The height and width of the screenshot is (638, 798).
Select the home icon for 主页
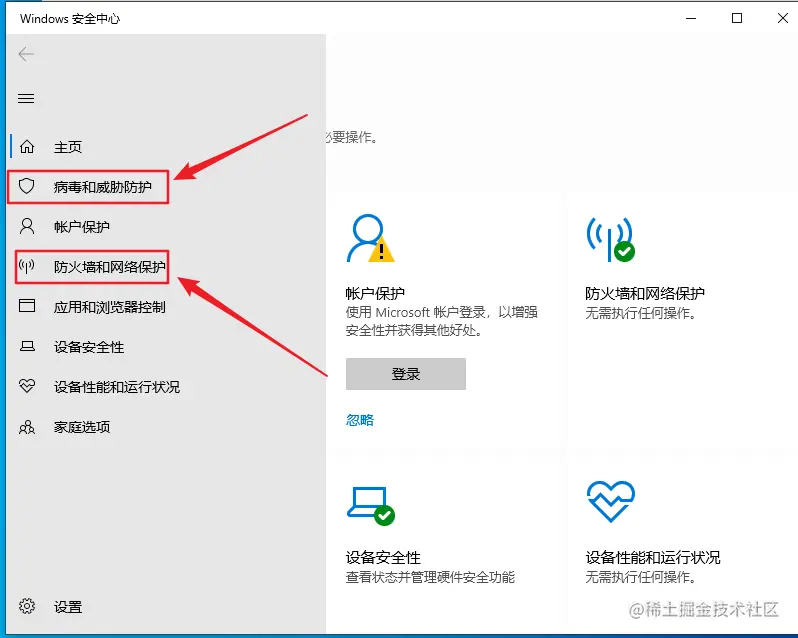27,147
